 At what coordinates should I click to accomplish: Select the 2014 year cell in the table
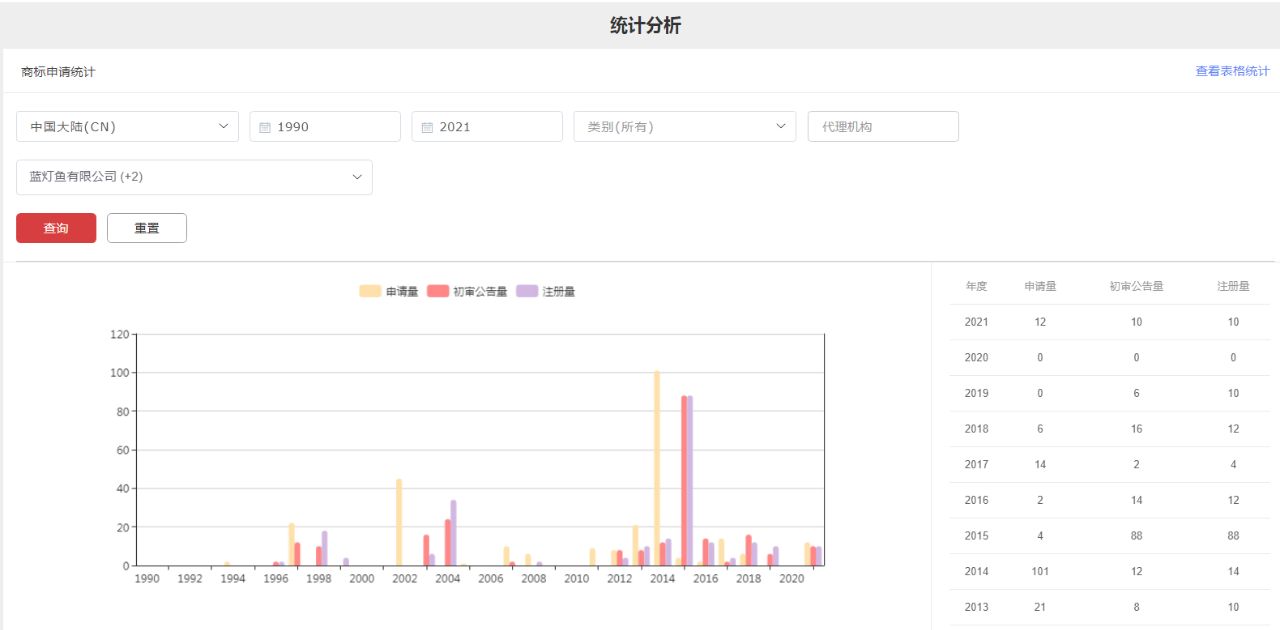[x=976, y=571]
